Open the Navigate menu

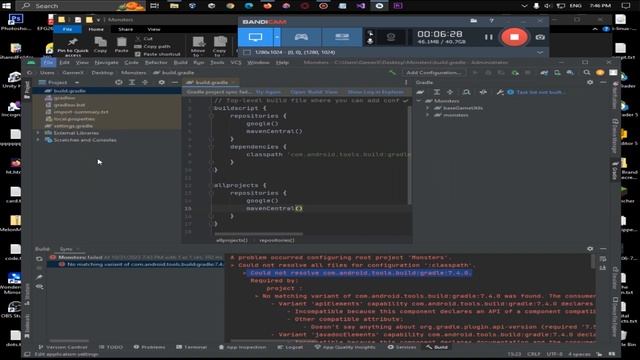coord(106,62)
